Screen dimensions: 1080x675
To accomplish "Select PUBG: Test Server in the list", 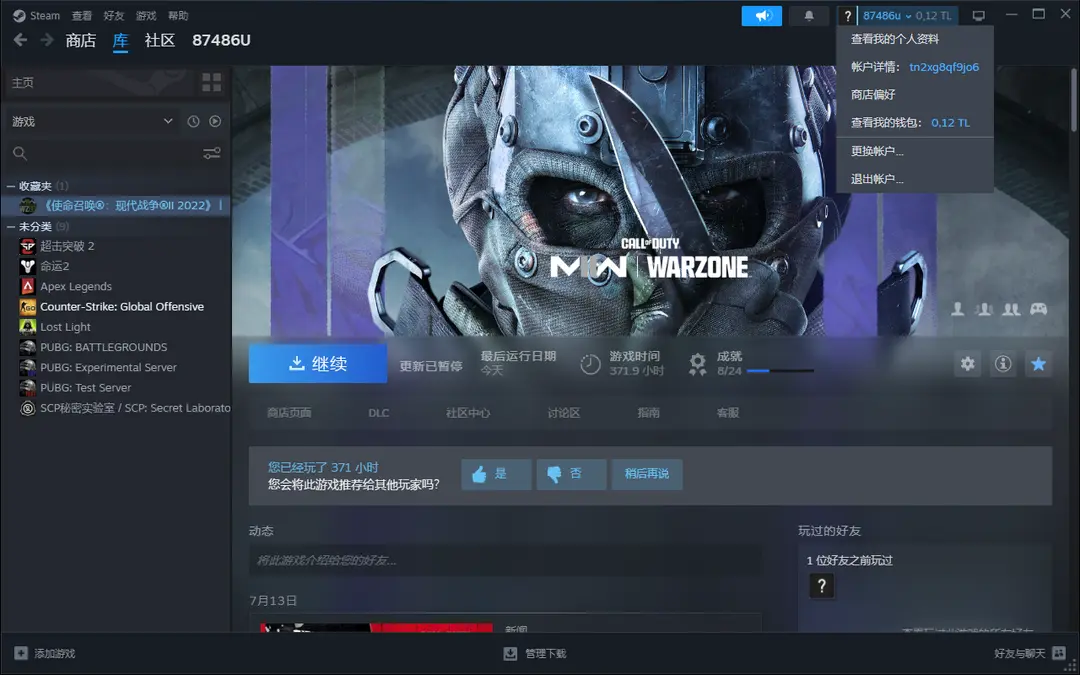I will pyautogui.click(x=116, y=388).
